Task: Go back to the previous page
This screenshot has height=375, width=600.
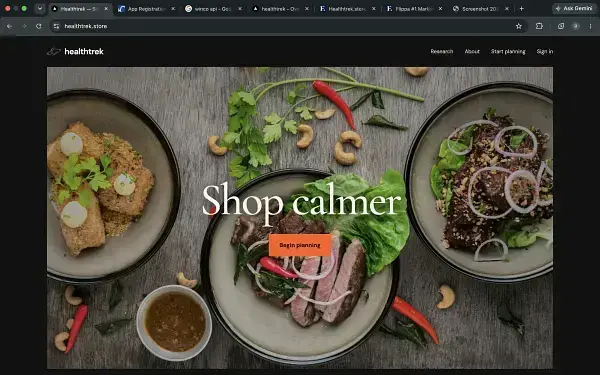Action: [9, 26]
